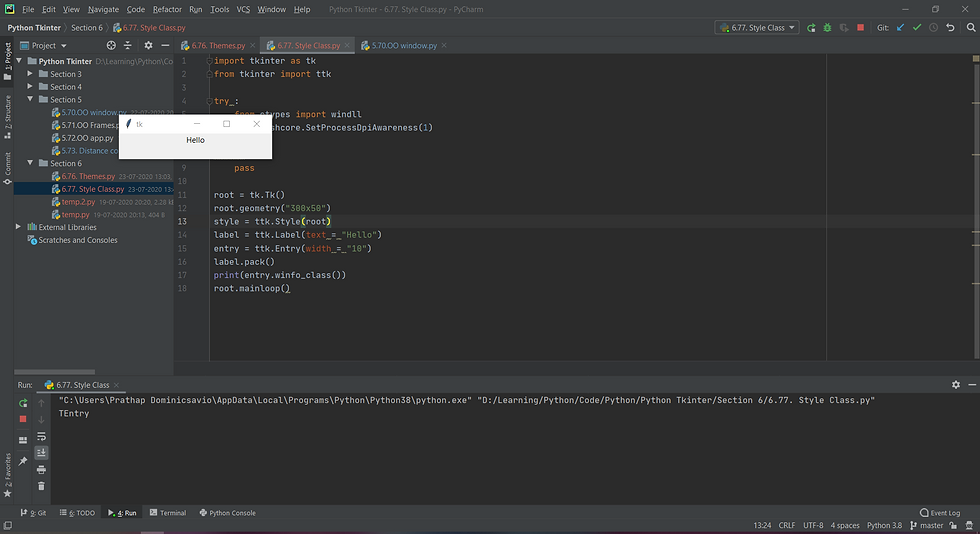
Task: Change CRLF line separator setting
Action: [787, 525]
